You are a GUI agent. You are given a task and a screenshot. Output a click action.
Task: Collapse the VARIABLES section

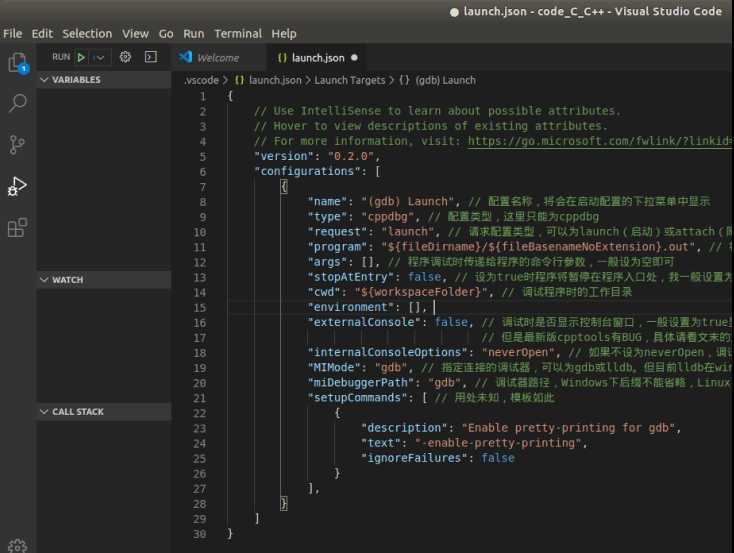[104, 80]
